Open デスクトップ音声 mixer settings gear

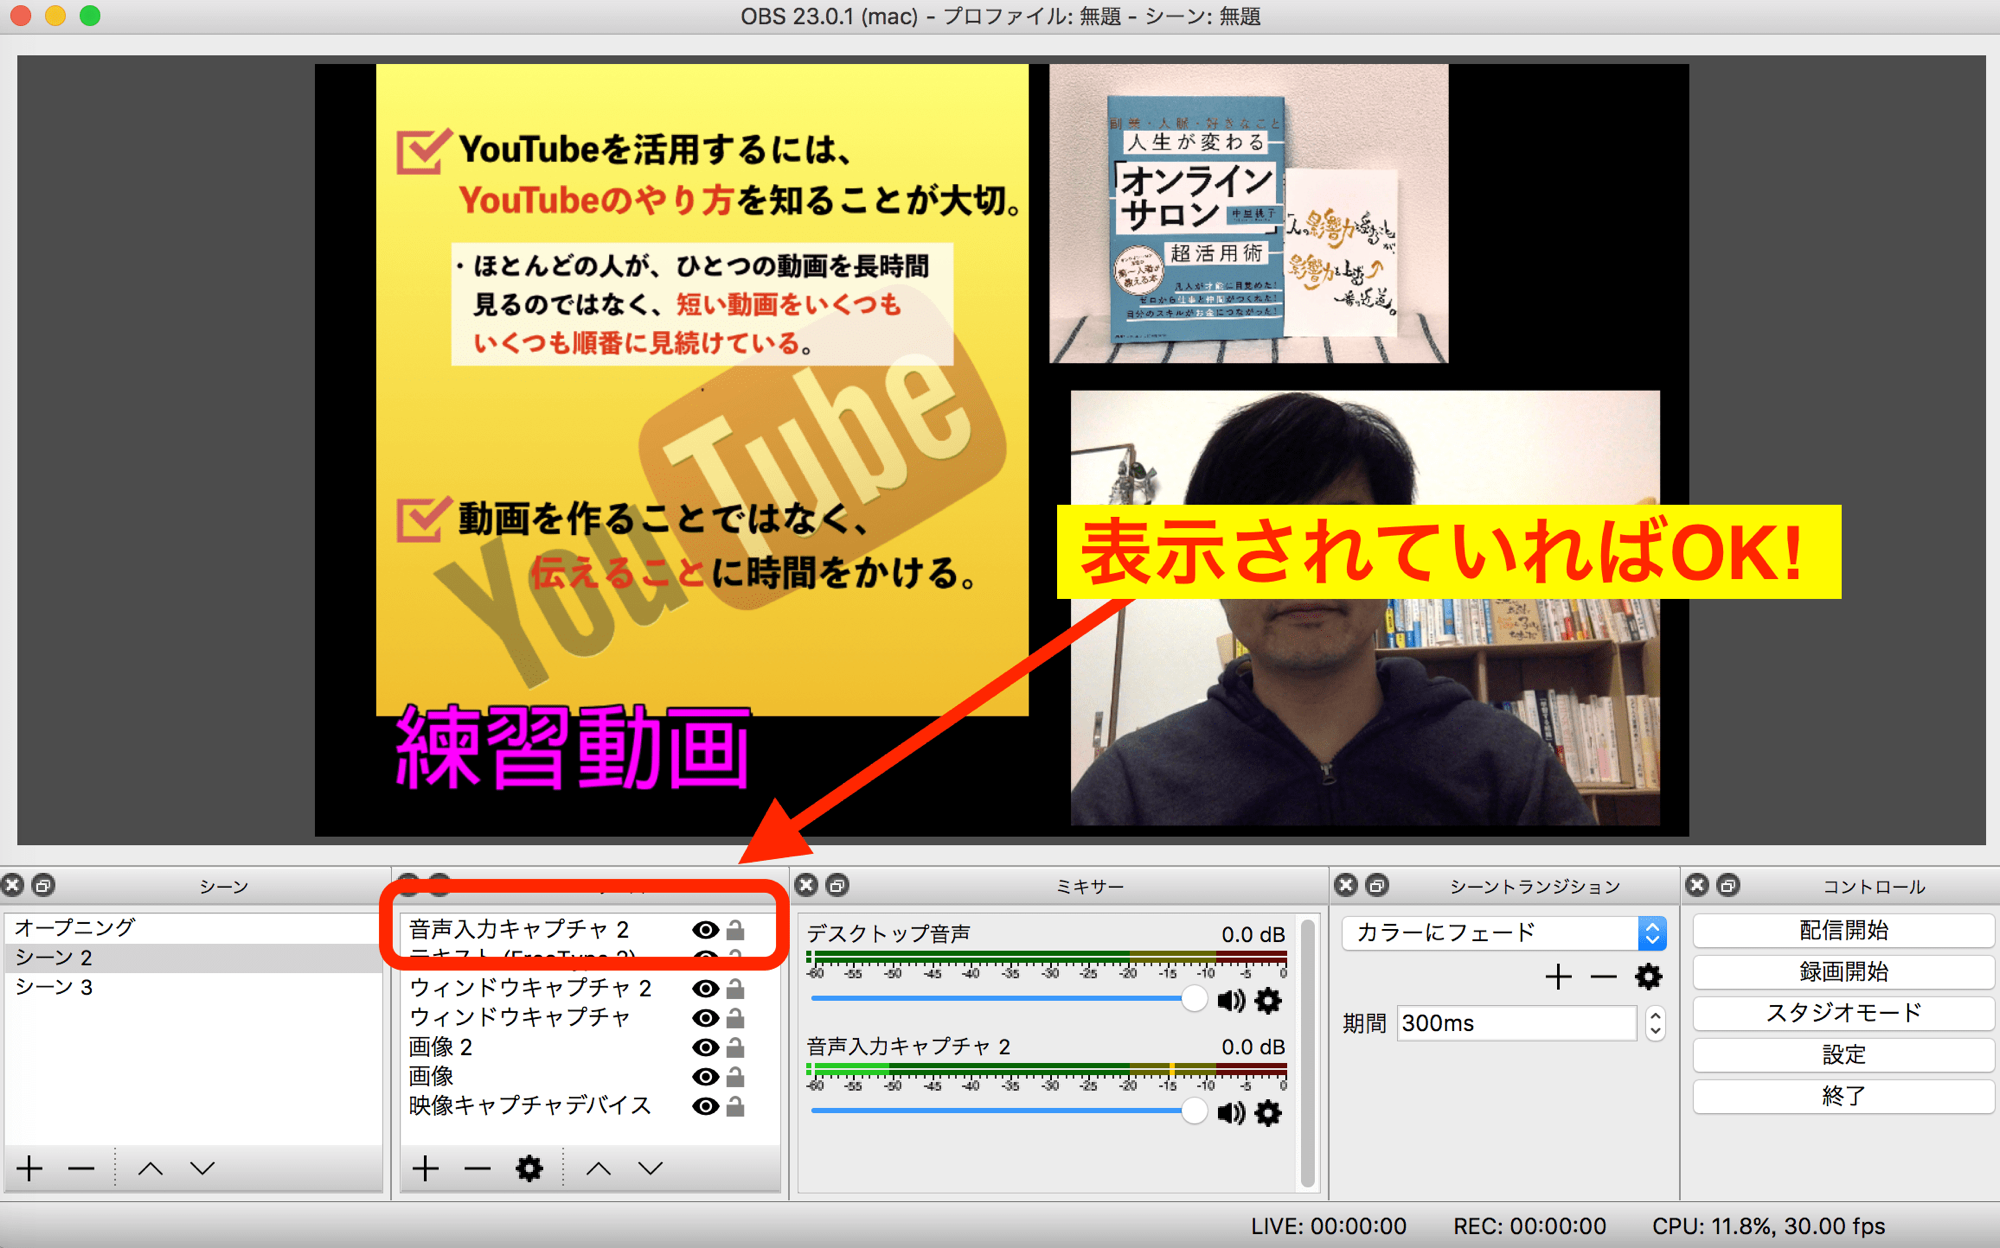pyautogui.click(x=1268, y=1000)
